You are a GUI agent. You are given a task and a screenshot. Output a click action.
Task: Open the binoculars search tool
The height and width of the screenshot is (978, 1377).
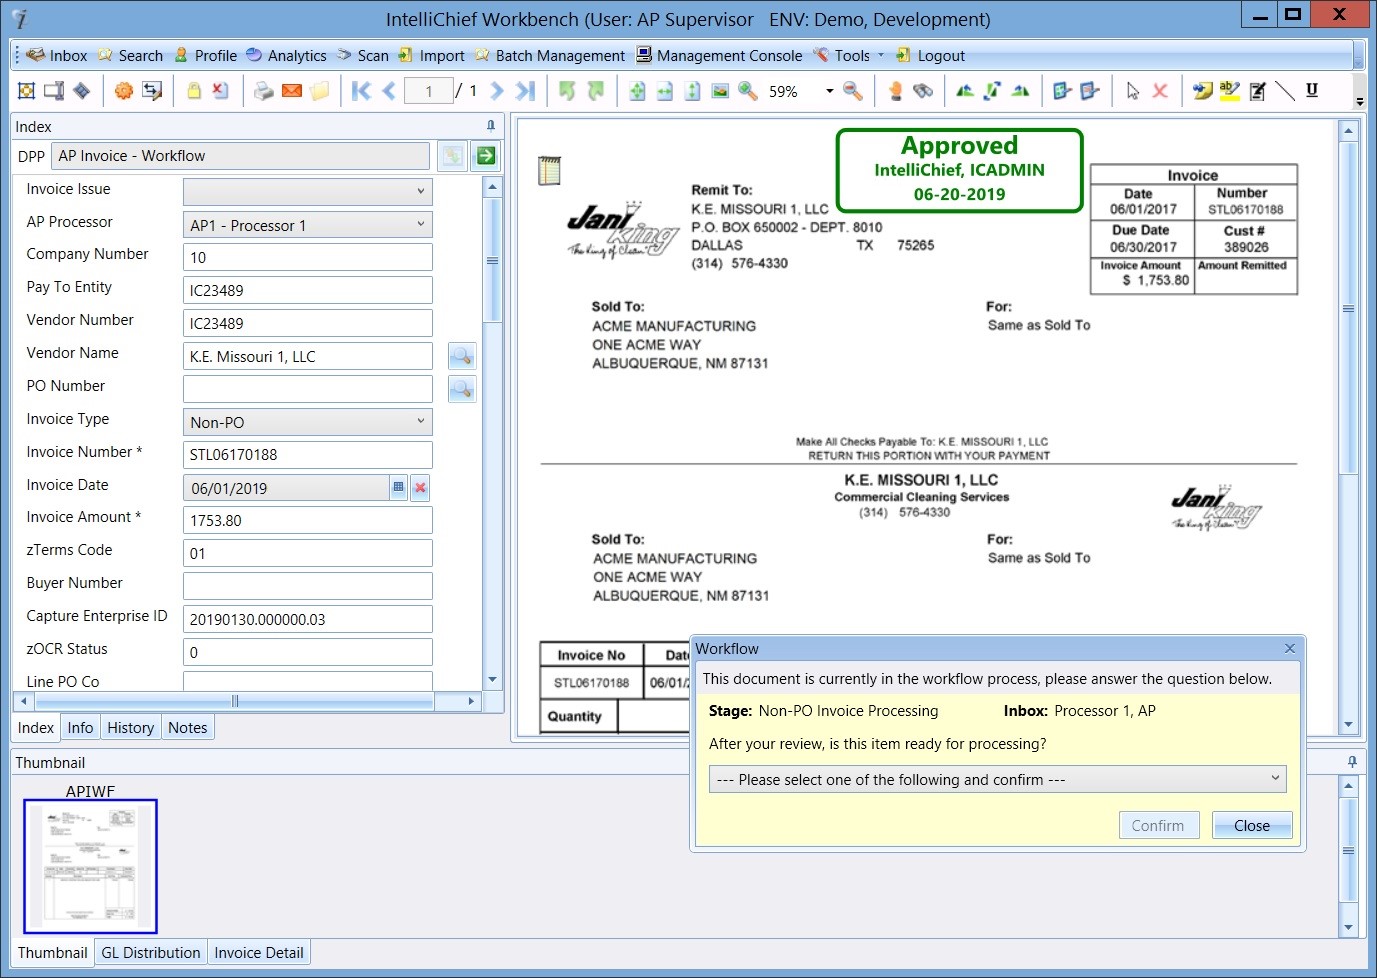tap(920, 90)
